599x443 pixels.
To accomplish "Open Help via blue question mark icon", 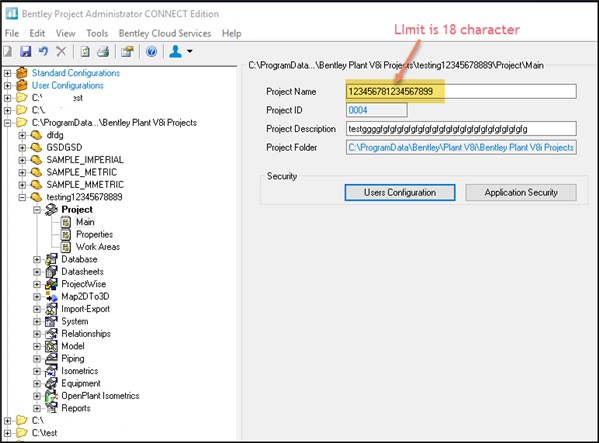I will tap(151, 51).
